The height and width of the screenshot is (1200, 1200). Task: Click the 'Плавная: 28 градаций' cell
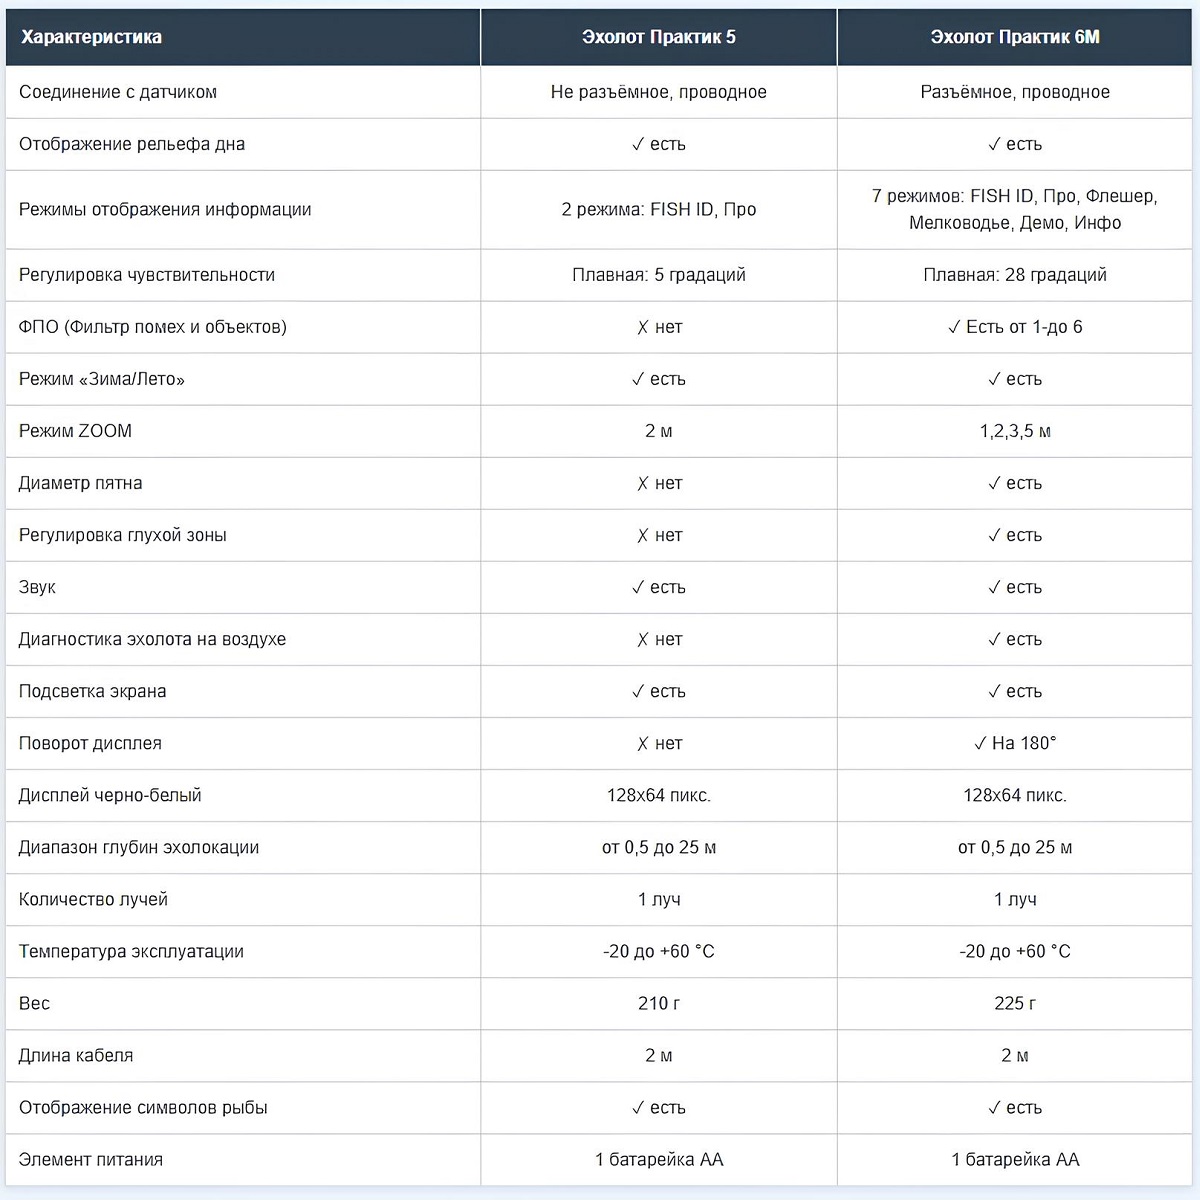click(x=1014, y=275)
